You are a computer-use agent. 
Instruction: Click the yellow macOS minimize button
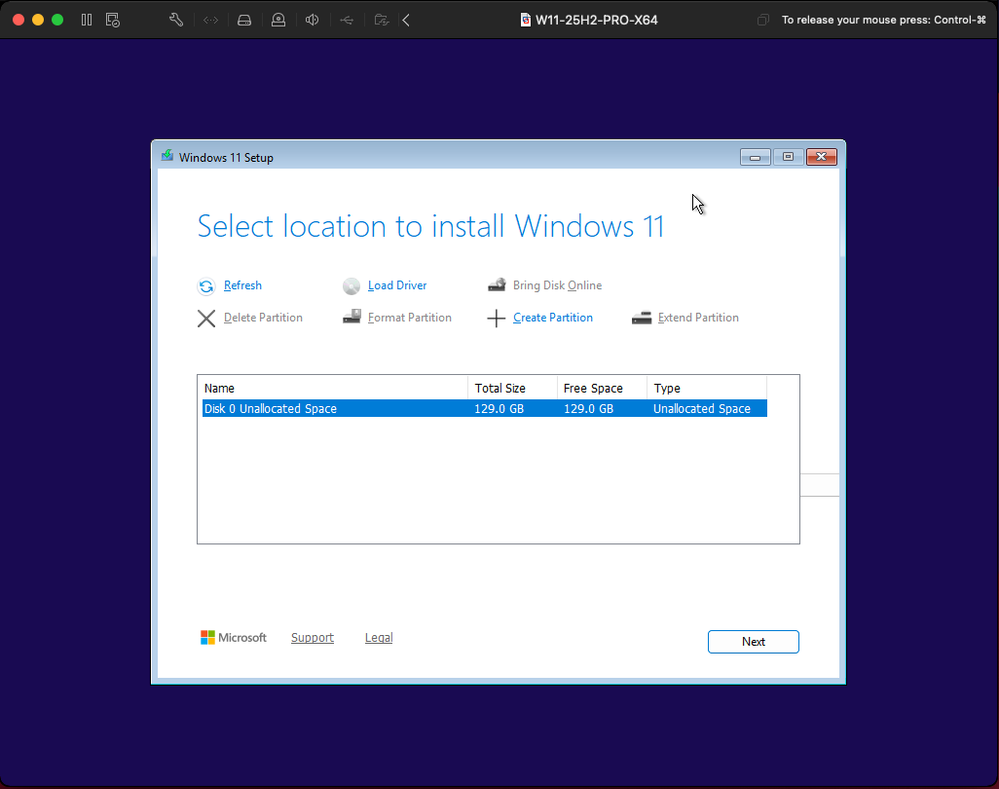pos(38,20)
